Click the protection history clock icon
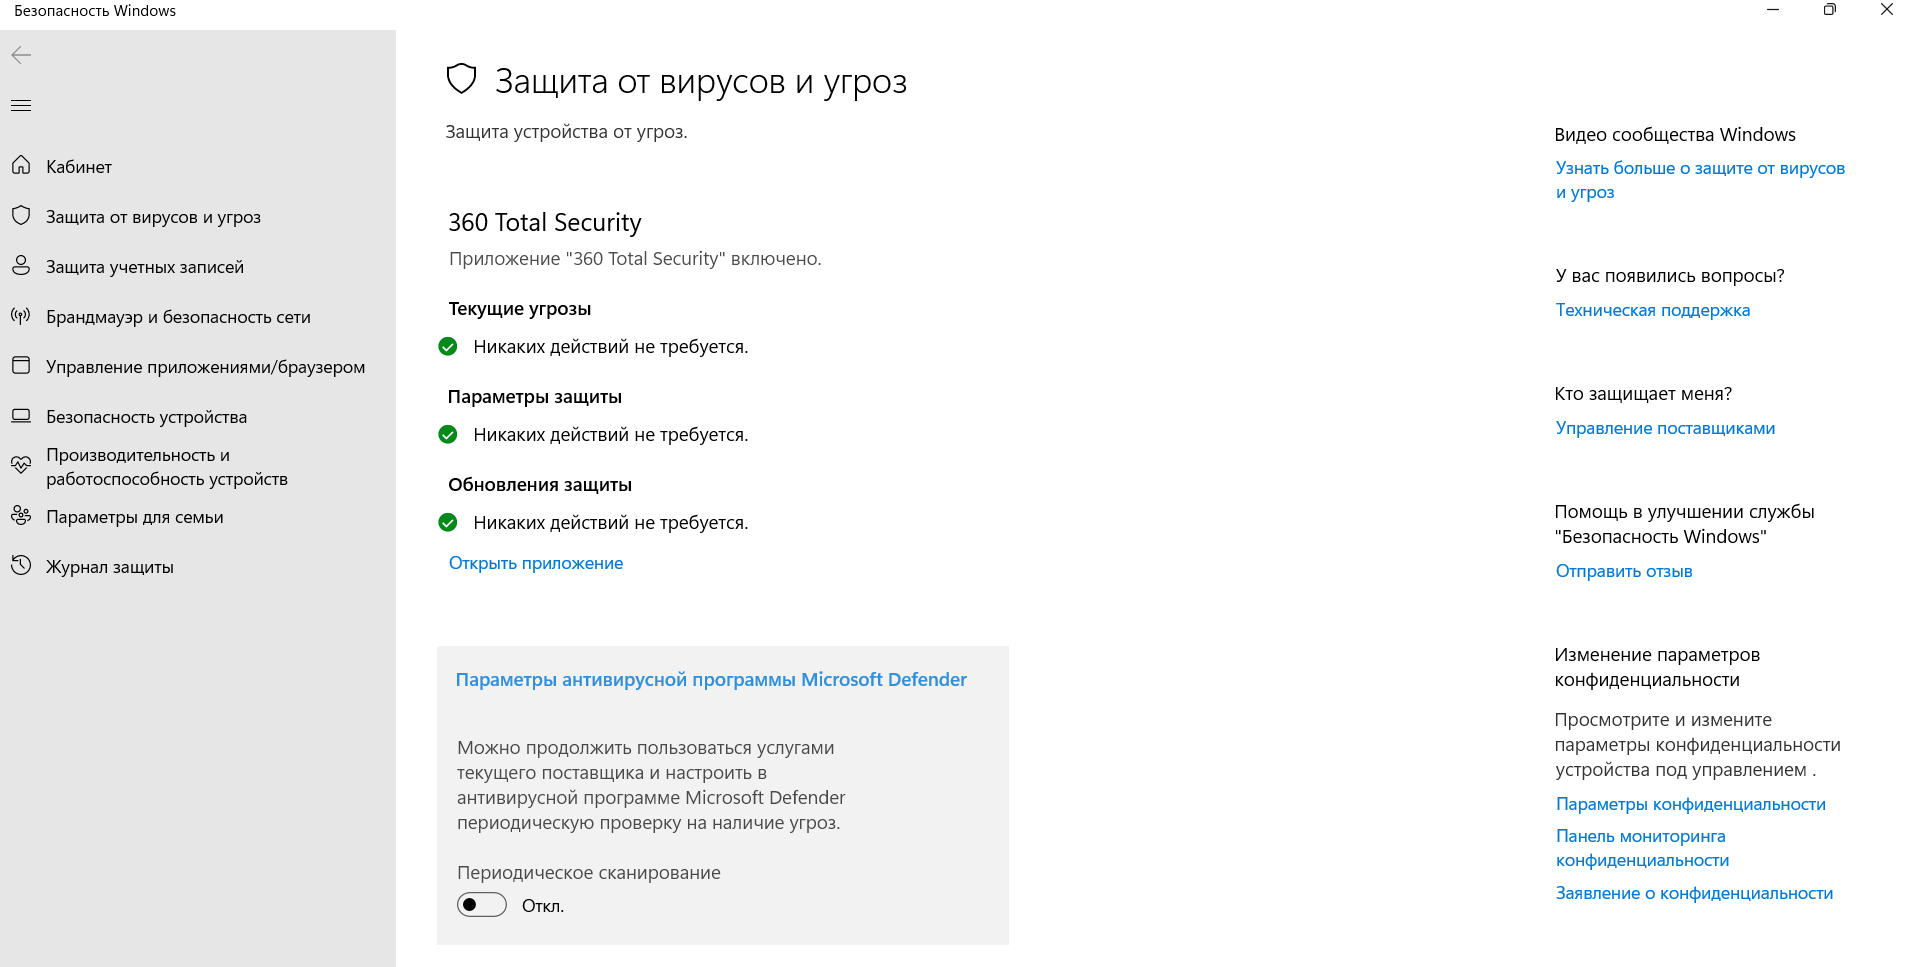Viewport: 1915px width, 967px height. tap(21, 565)
